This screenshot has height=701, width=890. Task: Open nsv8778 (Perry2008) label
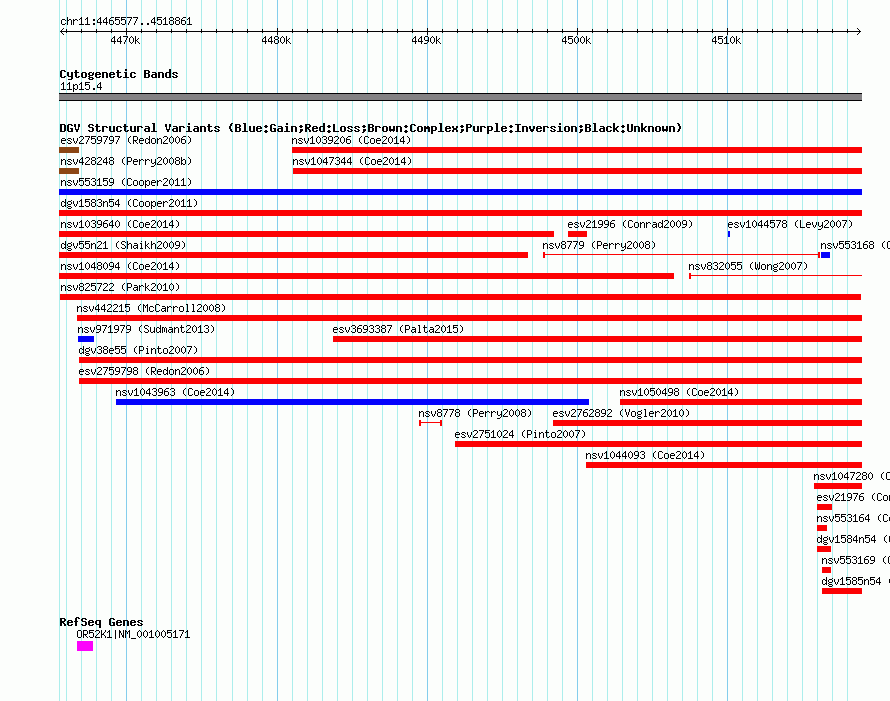pos(475,413)
